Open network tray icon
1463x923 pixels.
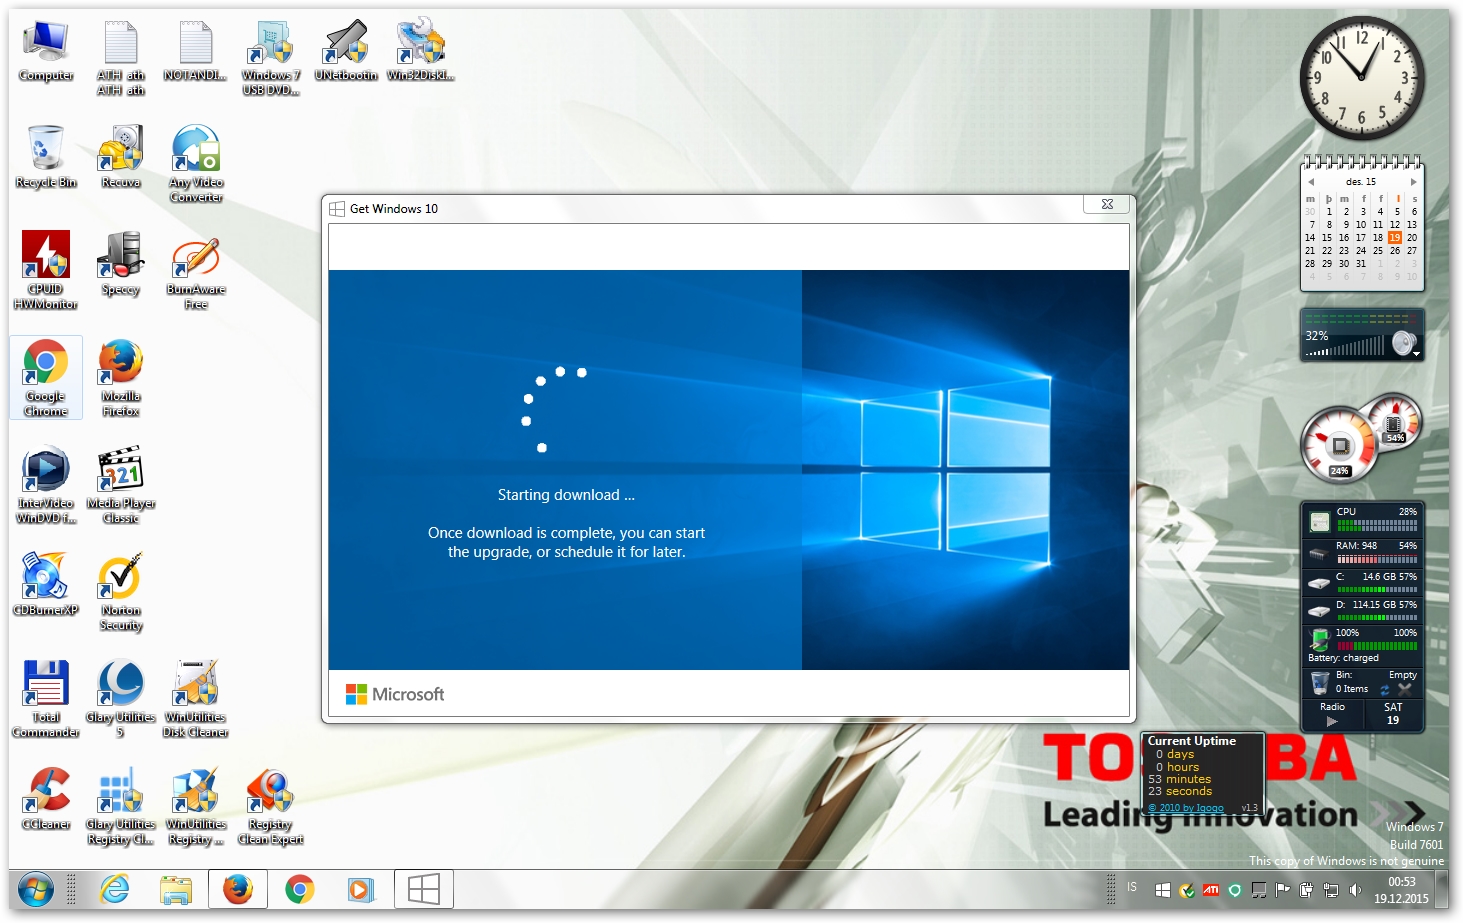[1330, 890]
